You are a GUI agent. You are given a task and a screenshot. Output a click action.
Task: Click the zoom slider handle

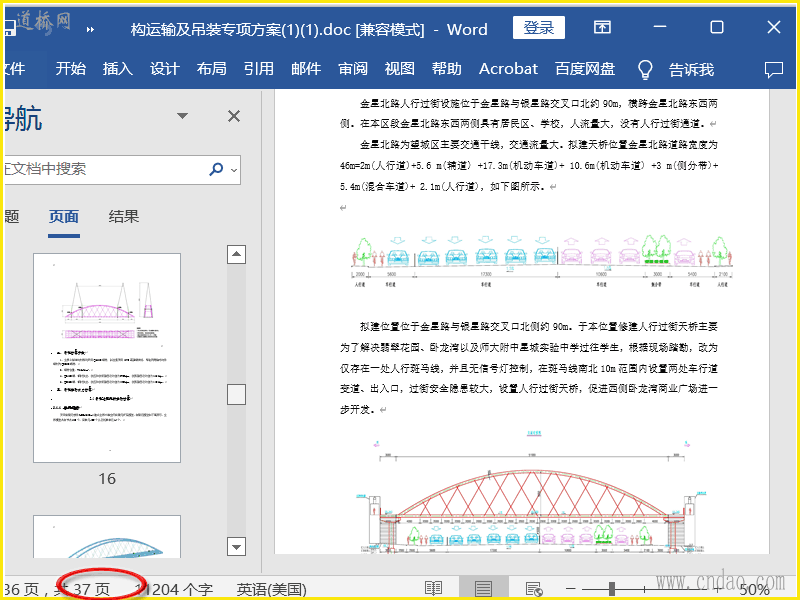coord(612,589)
